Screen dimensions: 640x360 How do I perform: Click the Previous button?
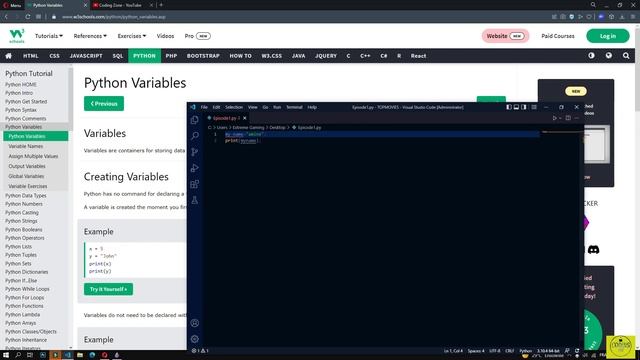(104, 104)
